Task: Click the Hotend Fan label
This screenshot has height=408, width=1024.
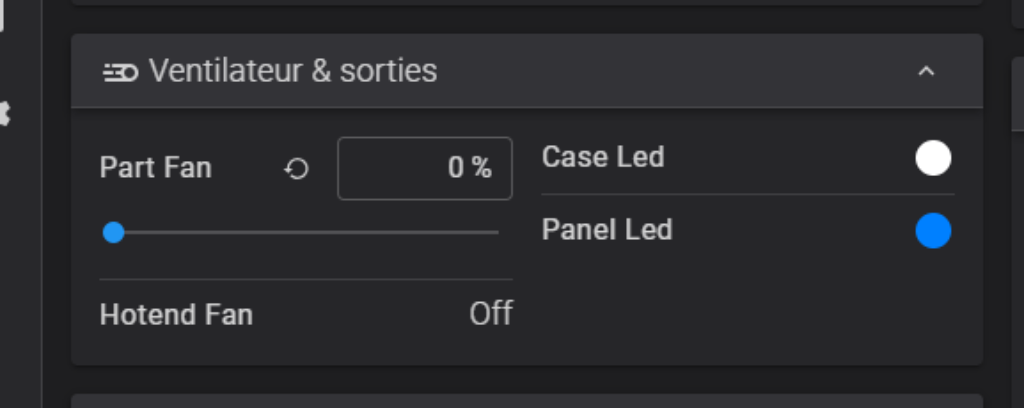Action: [176, 315]
